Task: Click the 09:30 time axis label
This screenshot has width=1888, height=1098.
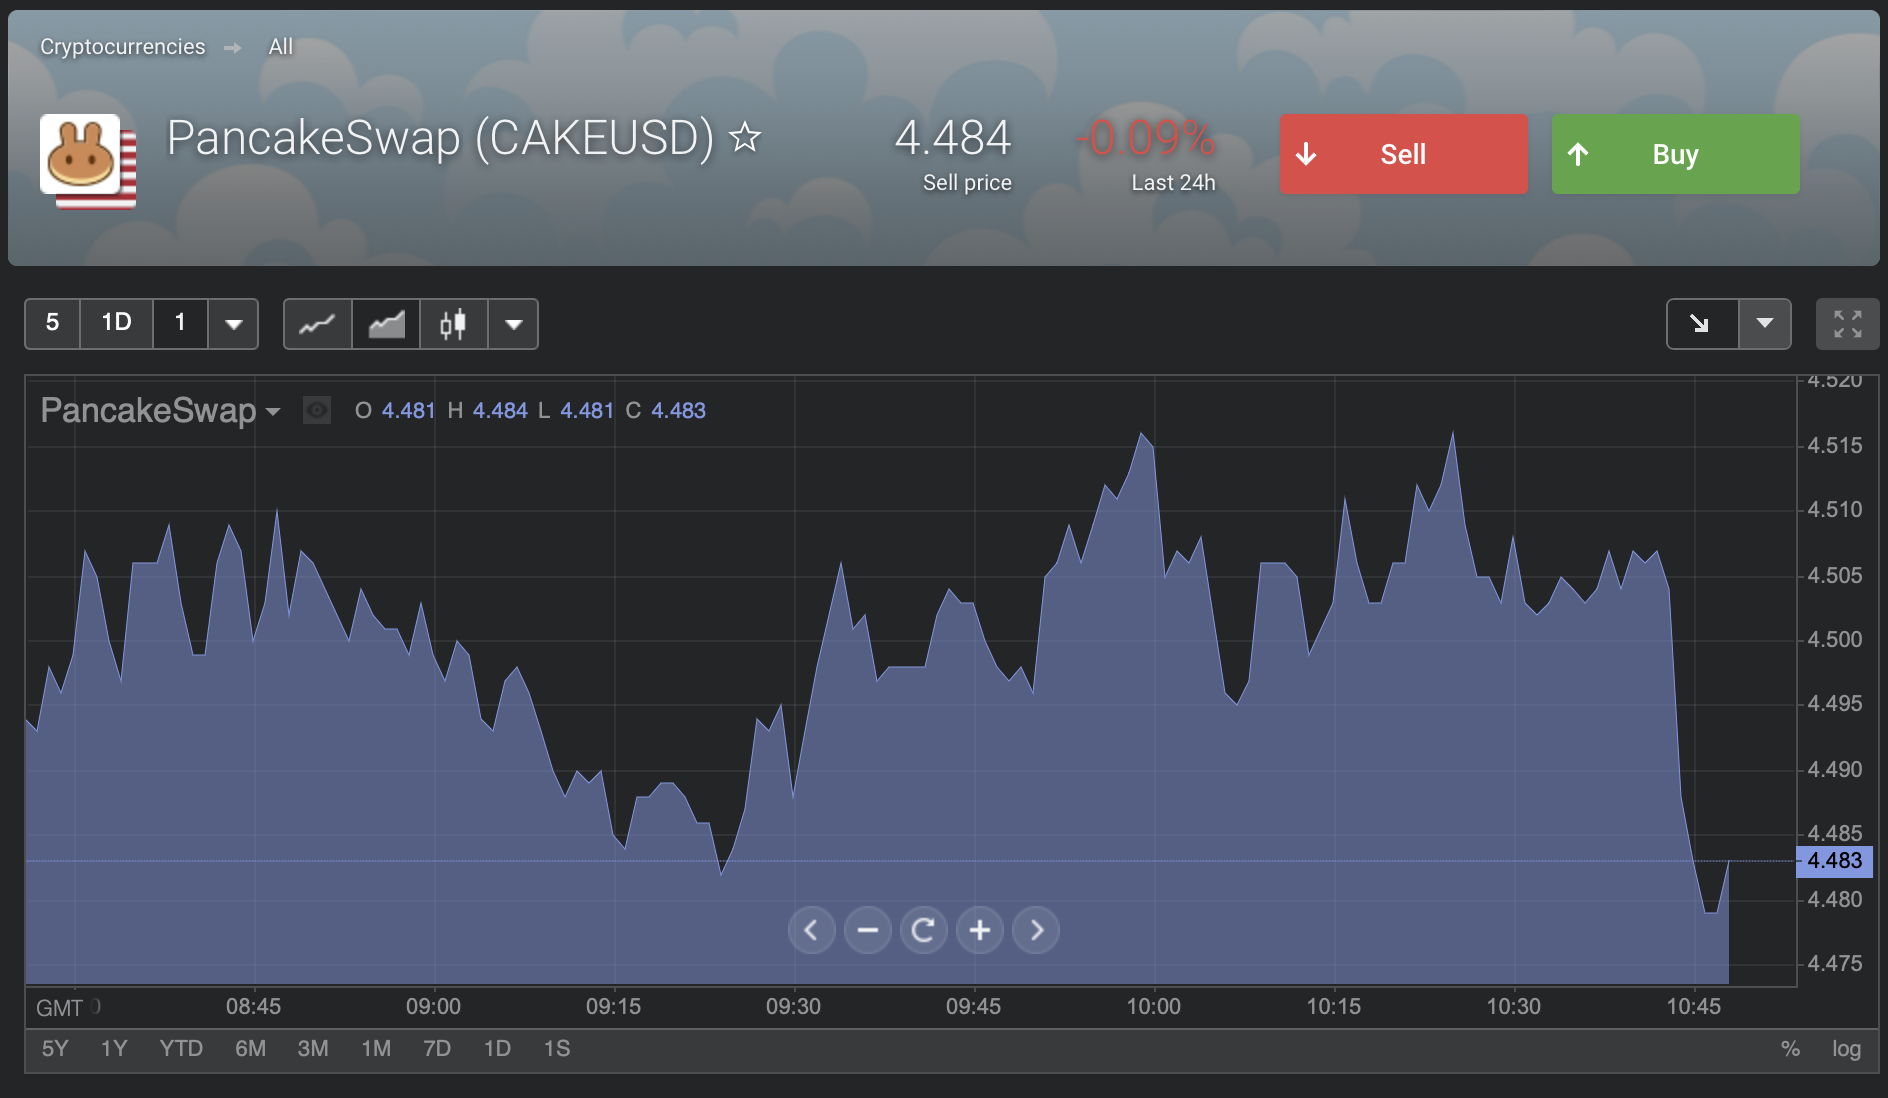Action: (793, 1007)
